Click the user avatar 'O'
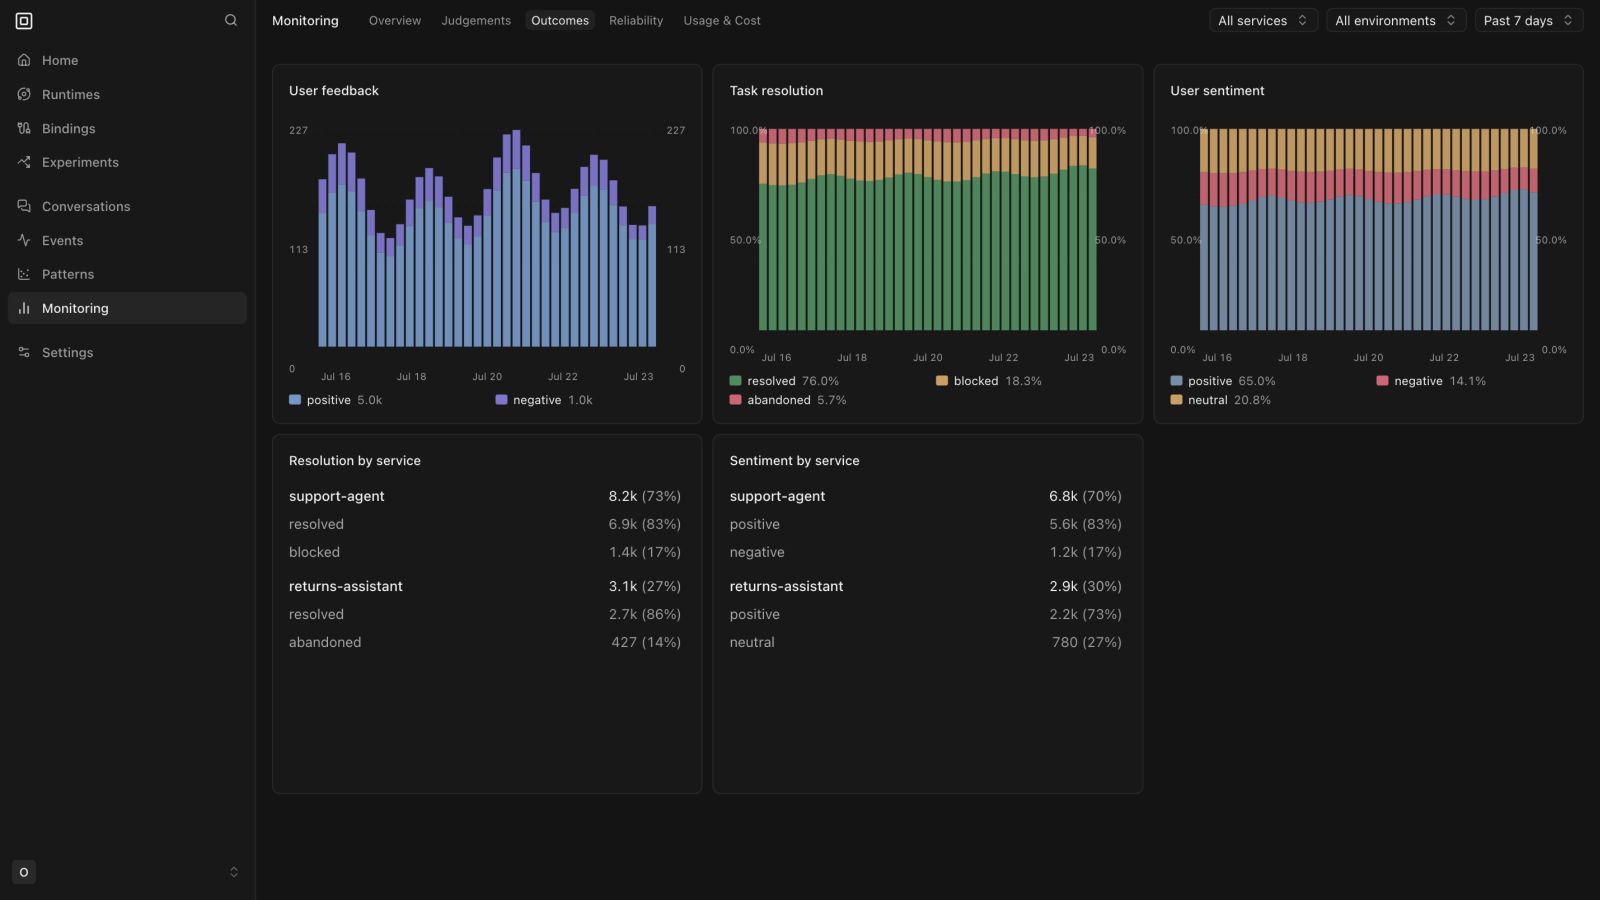1600x900 pixels. [24, 872]
